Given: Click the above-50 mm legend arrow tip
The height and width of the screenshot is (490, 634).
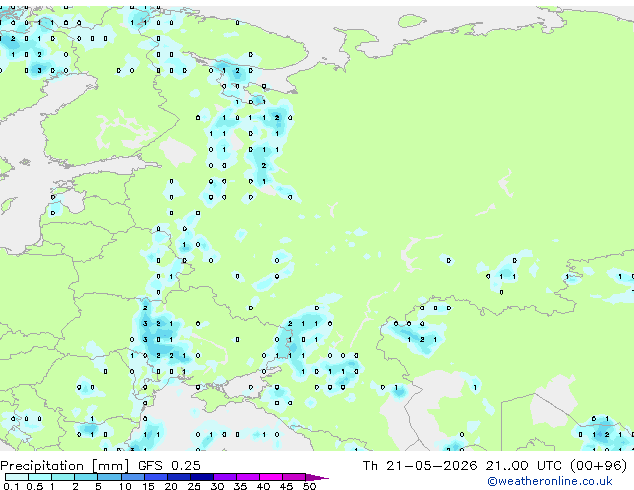Looking at the screenshot, I should 317,477.
